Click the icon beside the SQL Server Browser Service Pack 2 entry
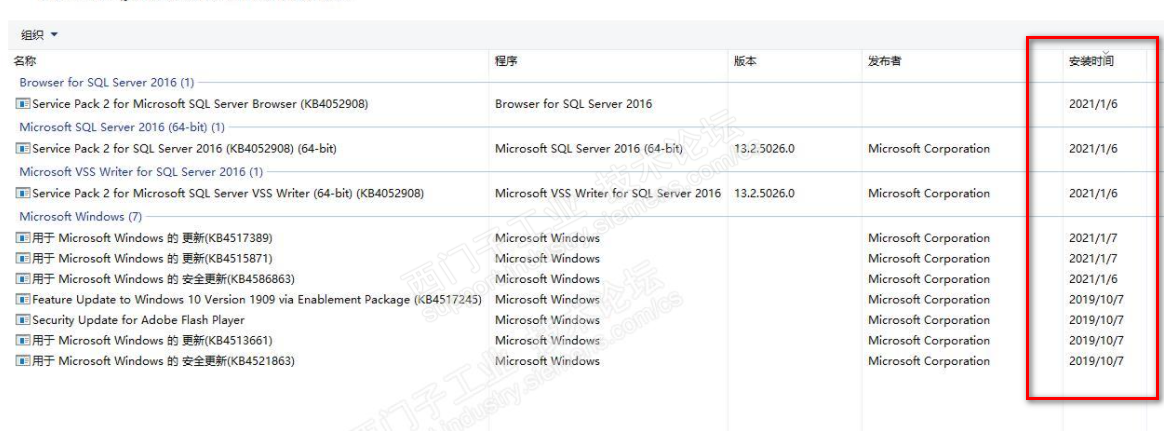 point(23,104)
